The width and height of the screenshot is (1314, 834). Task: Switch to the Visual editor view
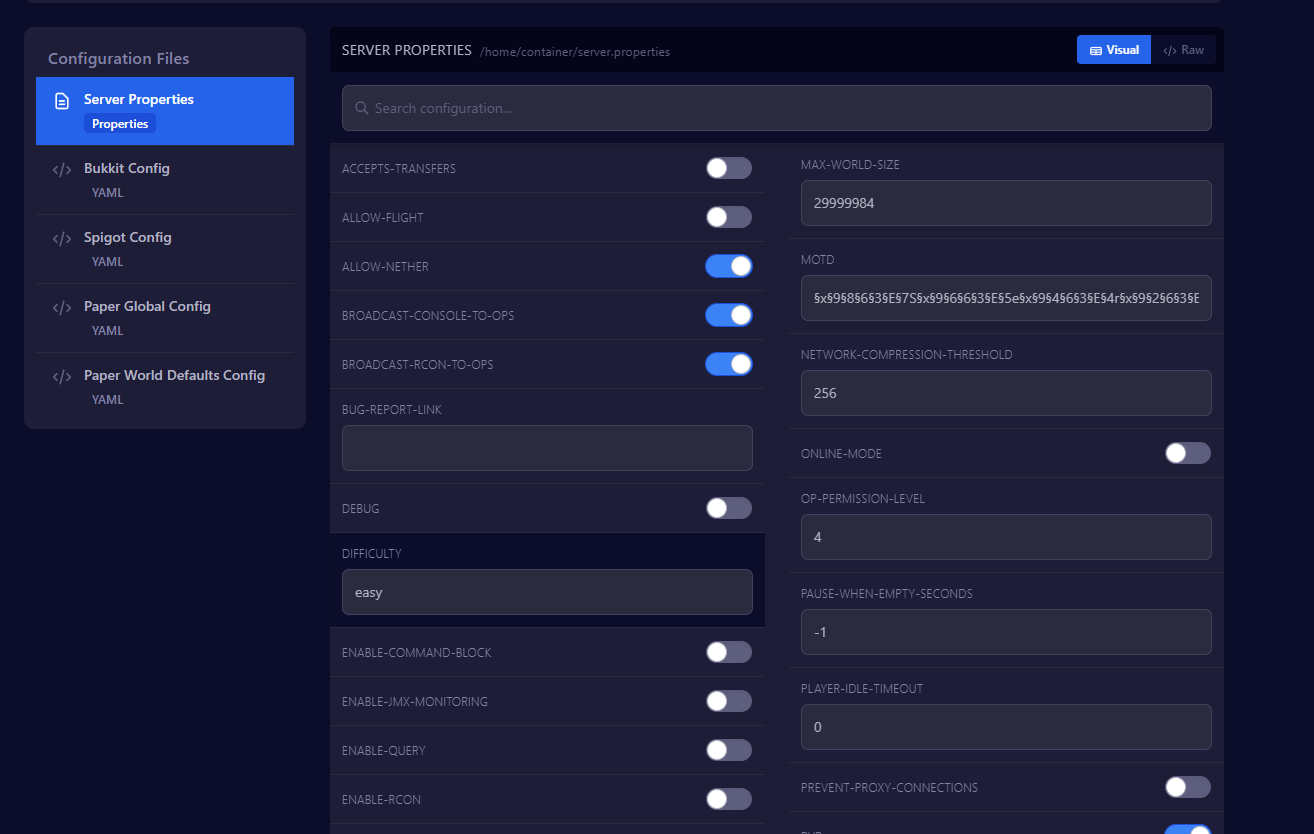coord(1114,50)
